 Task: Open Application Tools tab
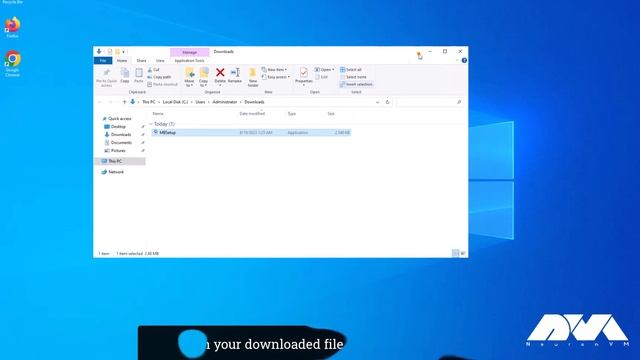click(189, 60)
